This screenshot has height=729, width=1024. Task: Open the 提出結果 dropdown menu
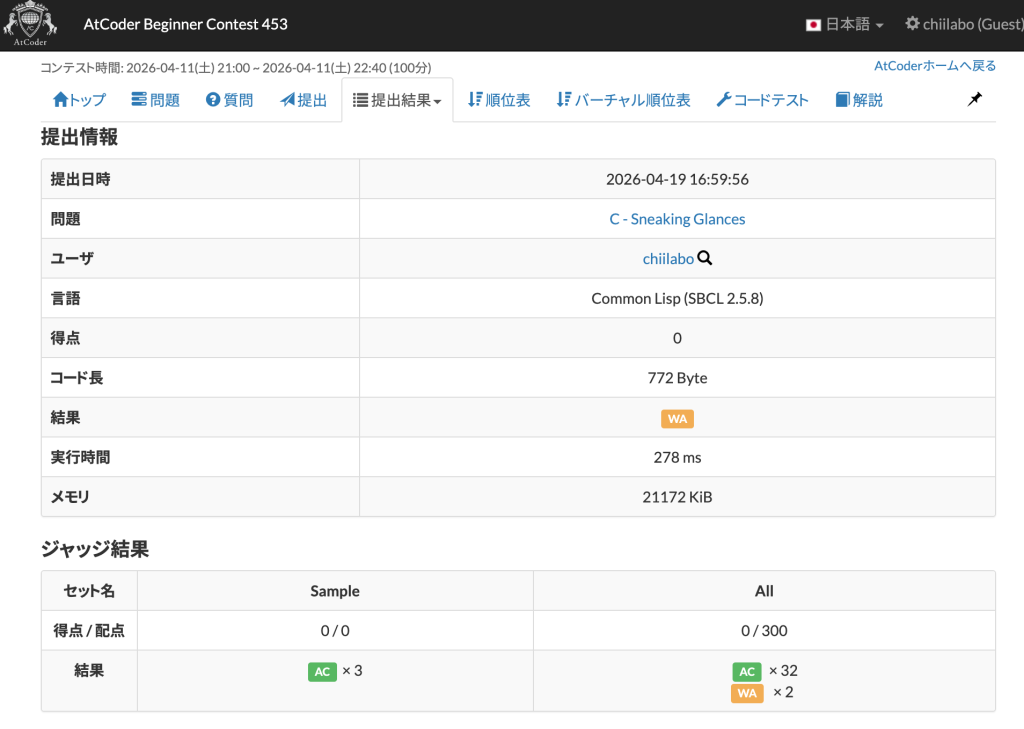click(394, 99)
